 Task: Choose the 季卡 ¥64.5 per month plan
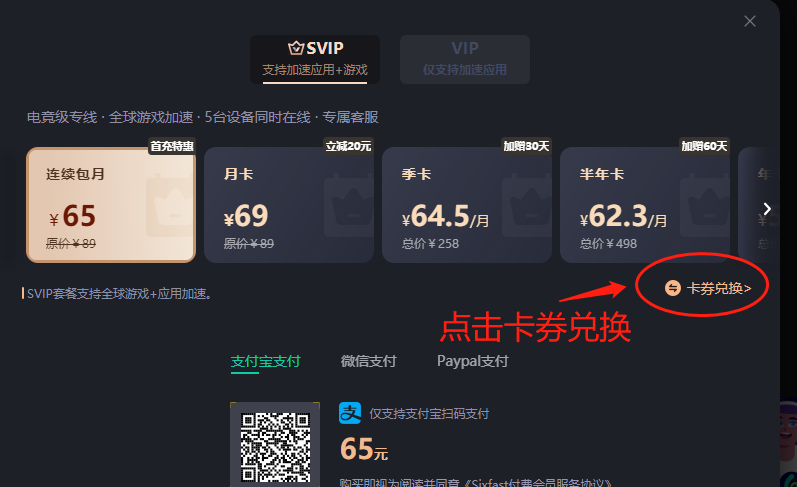[x=467, y=205]
